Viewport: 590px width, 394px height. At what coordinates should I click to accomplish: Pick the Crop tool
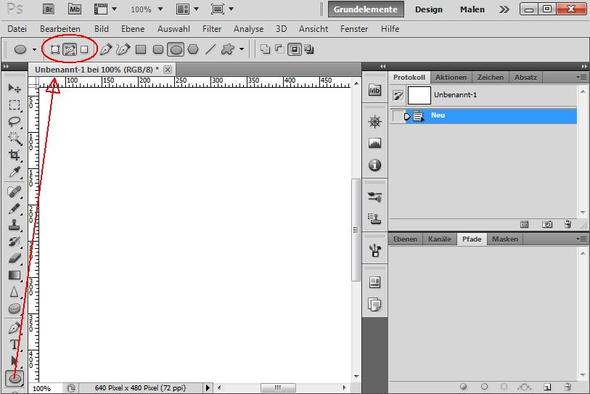[14, 155]
